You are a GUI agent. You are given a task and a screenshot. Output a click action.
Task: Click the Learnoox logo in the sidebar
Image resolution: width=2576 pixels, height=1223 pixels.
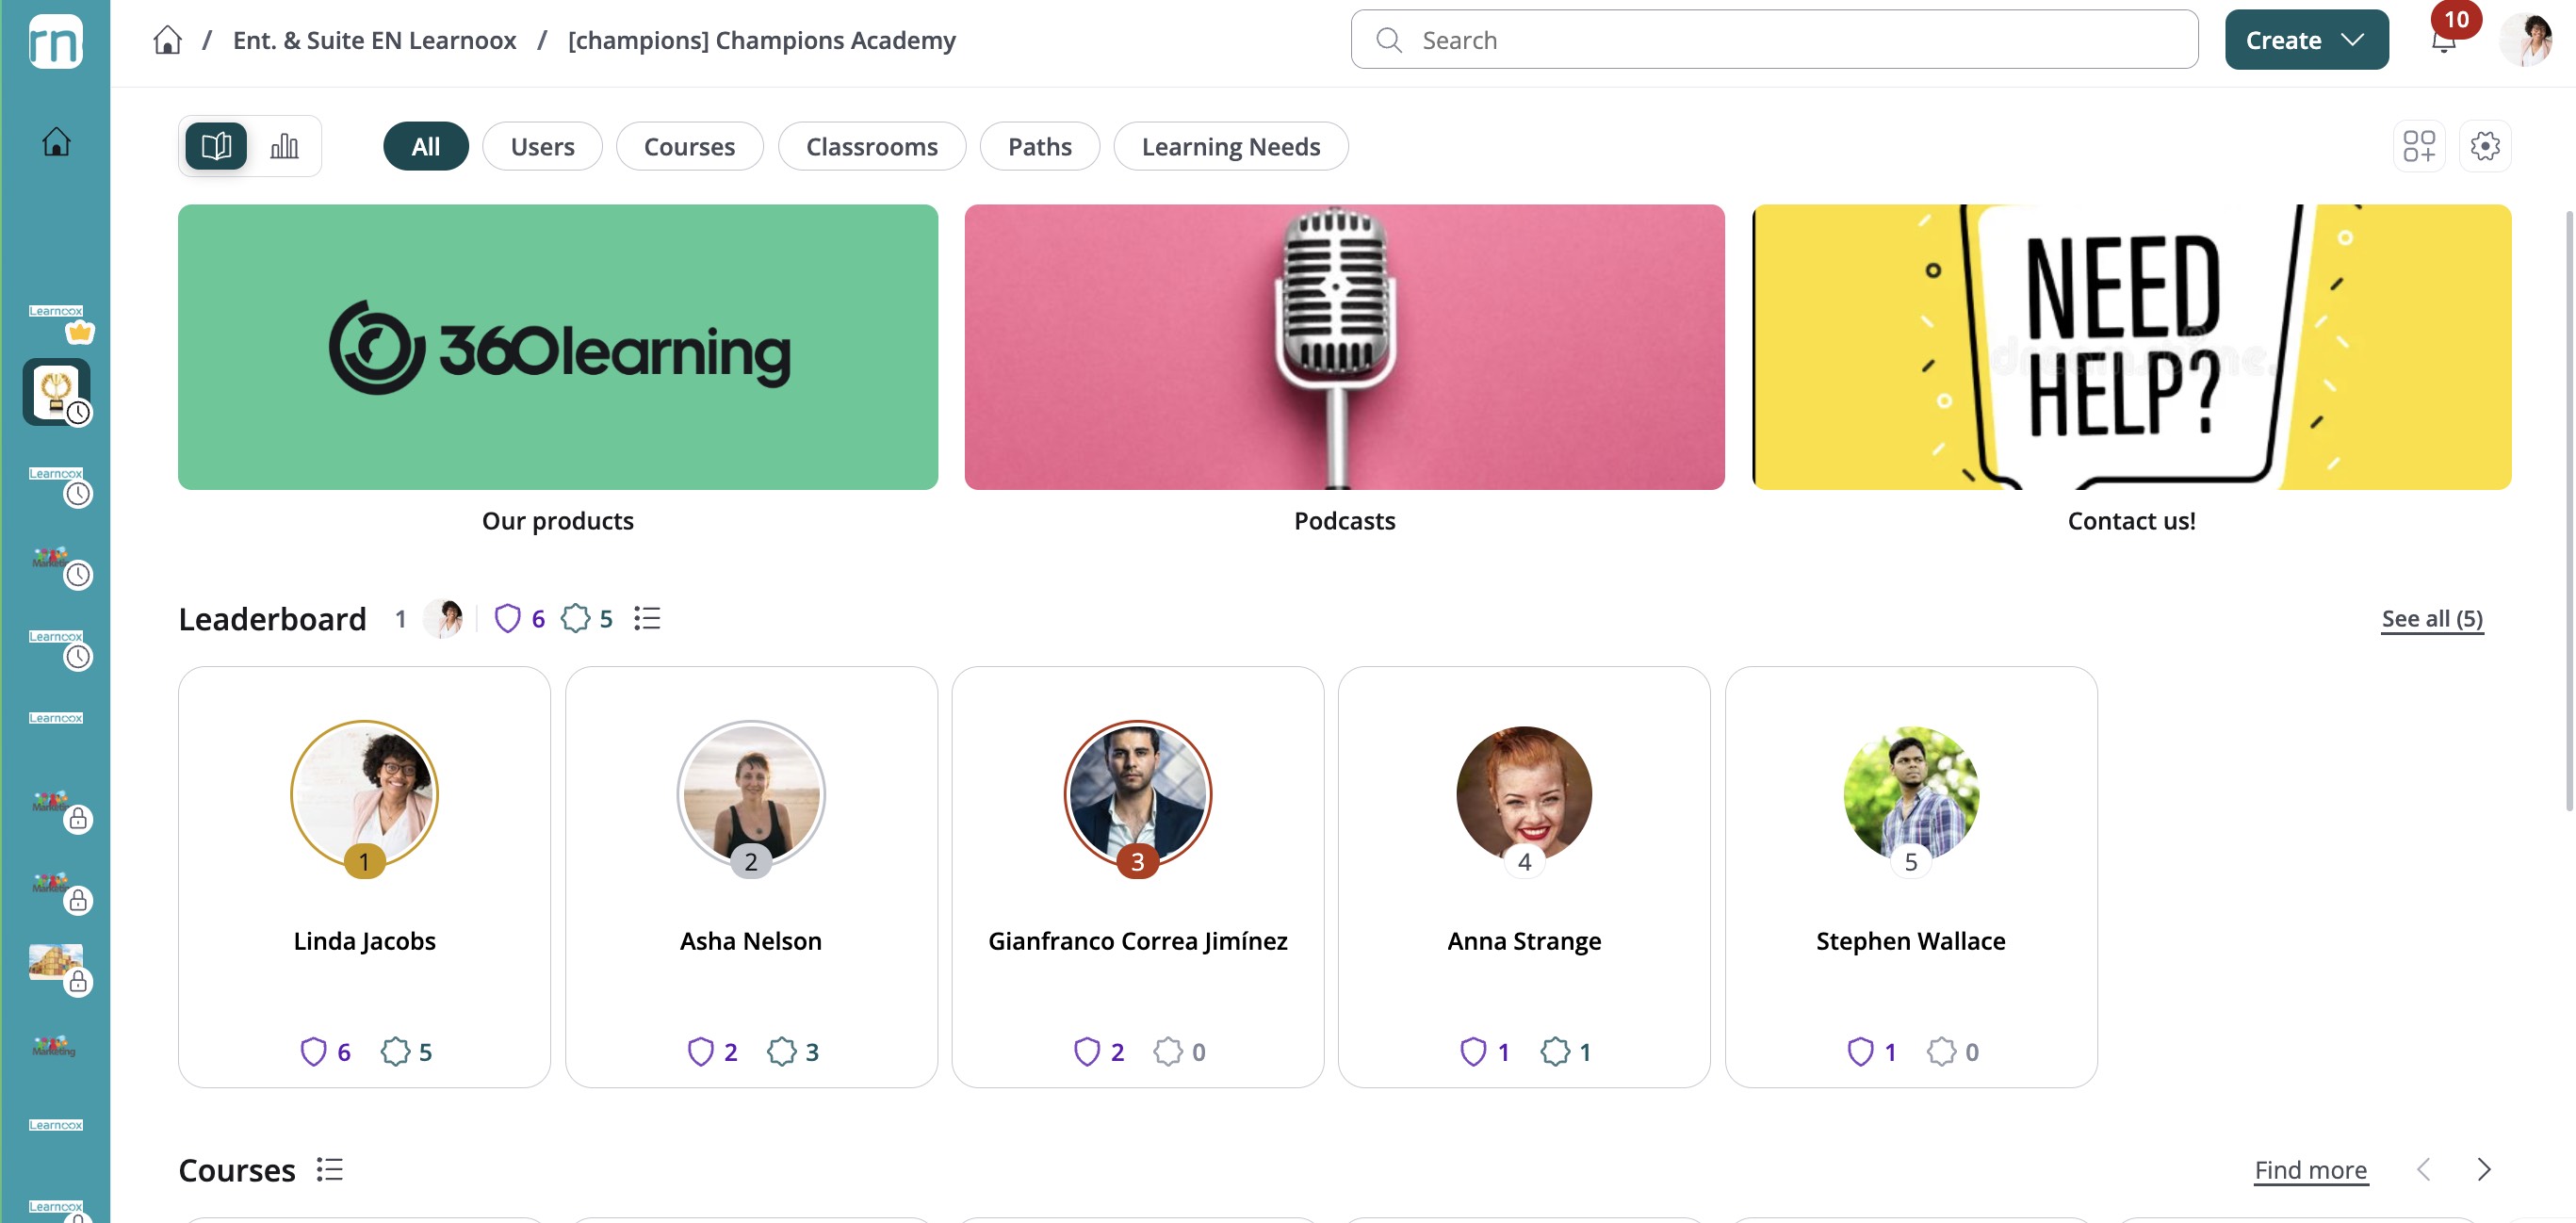click(55, 40)
